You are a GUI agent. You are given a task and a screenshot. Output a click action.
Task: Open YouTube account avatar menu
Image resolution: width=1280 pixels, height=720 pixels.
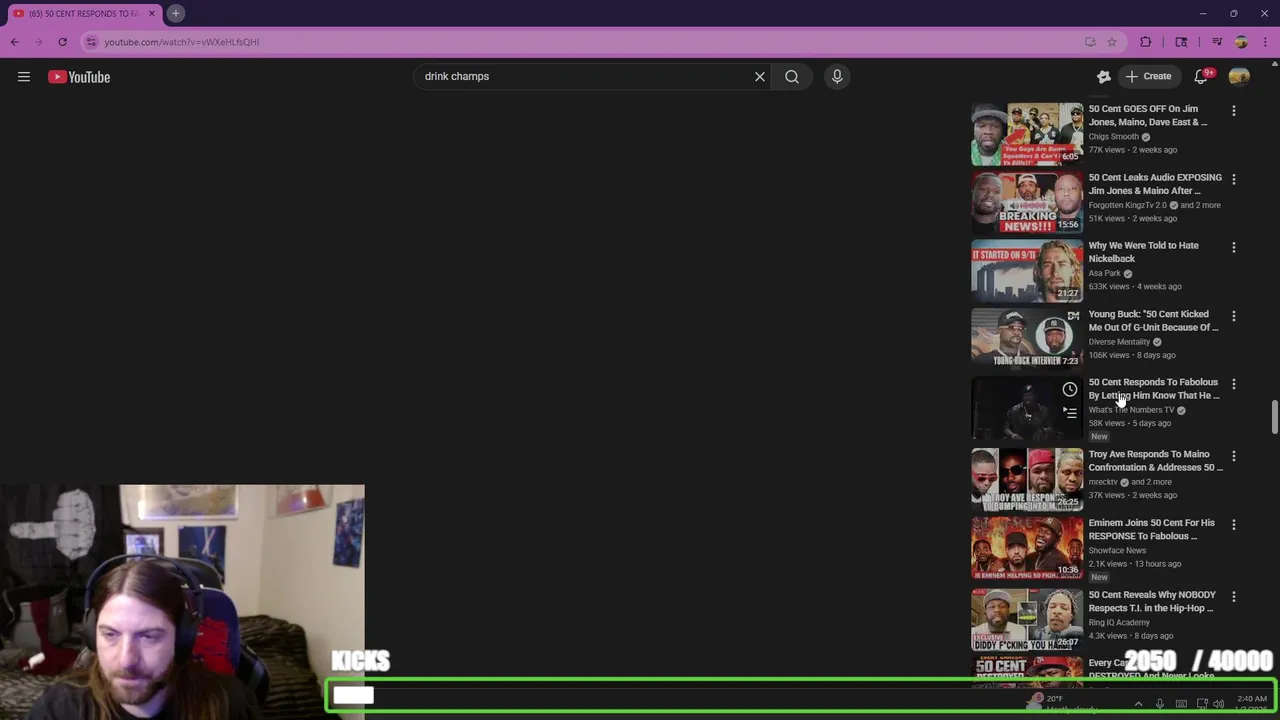click(x=1239, y=77)
